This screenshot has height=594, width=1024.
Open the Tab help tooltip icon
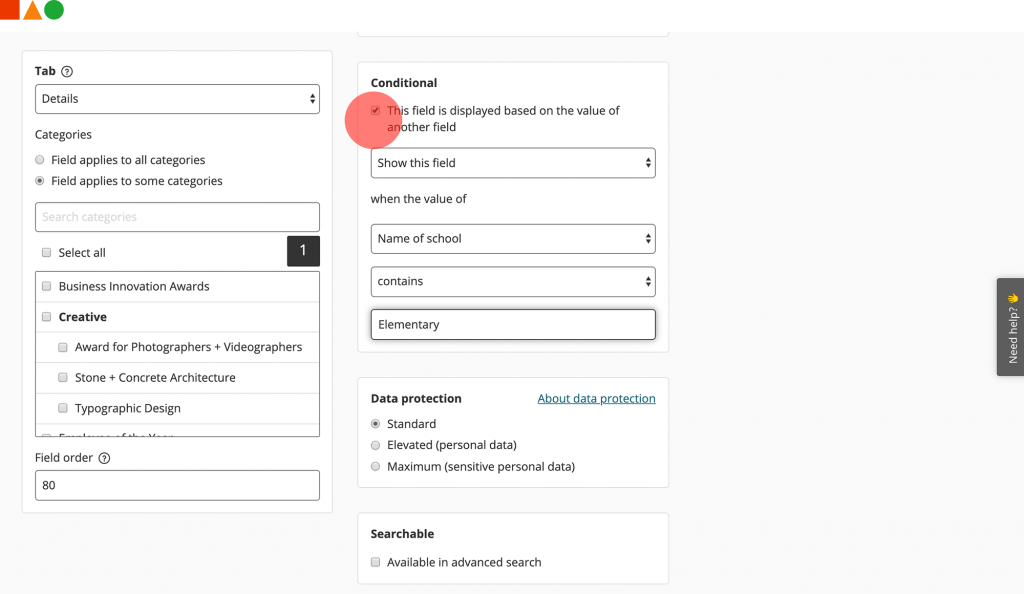pyautogui.click(x=66, y=71)
